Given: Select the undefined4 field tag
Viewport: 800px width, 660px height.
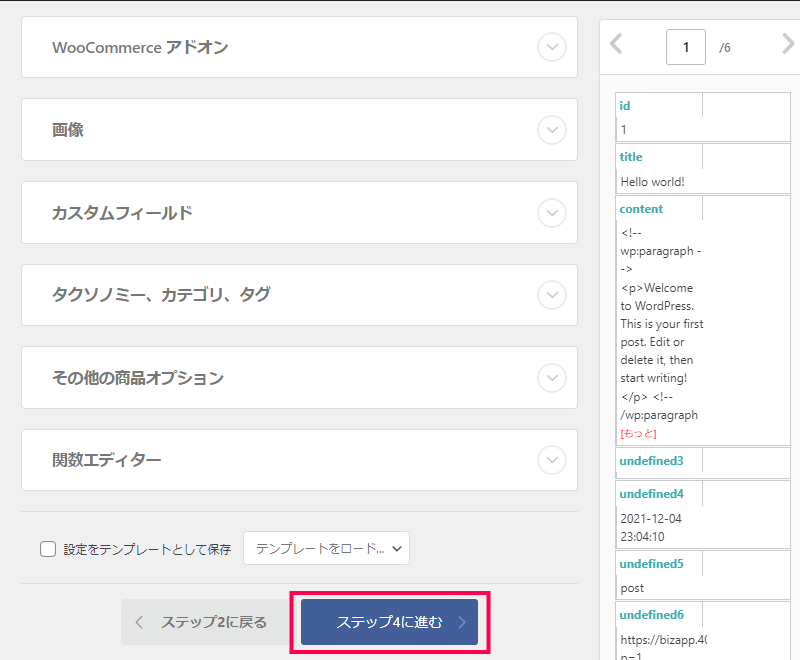Looking at the screenshot, I should click(651, 494).
